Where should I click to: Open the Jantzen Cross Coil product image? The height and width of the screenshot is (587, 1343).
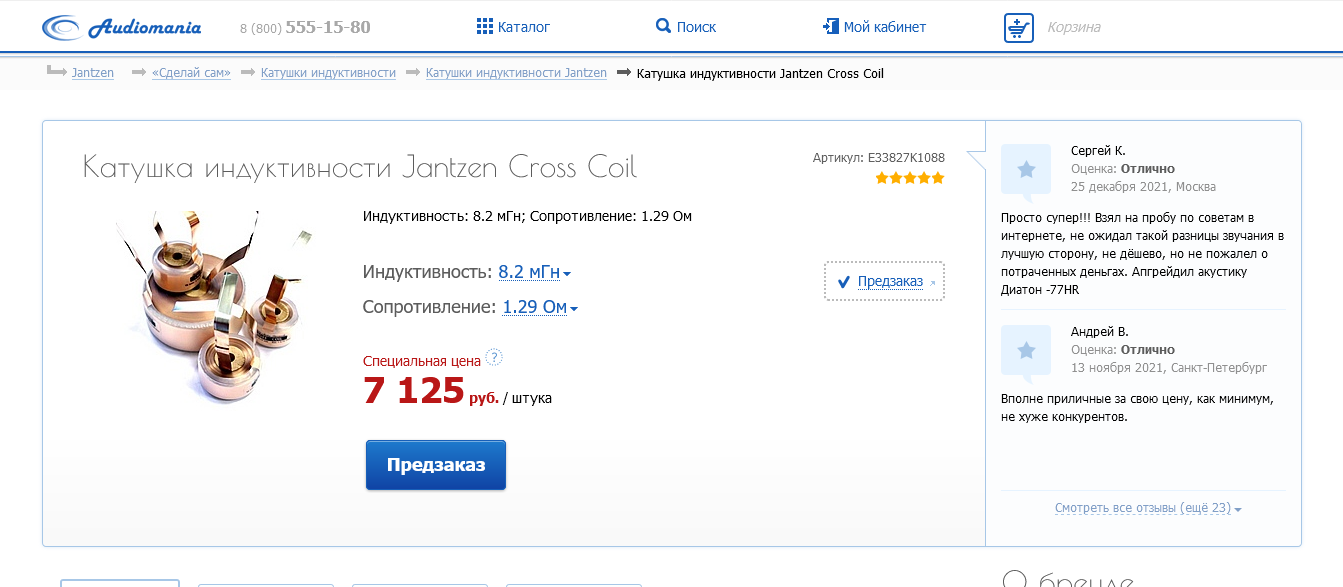213,305
